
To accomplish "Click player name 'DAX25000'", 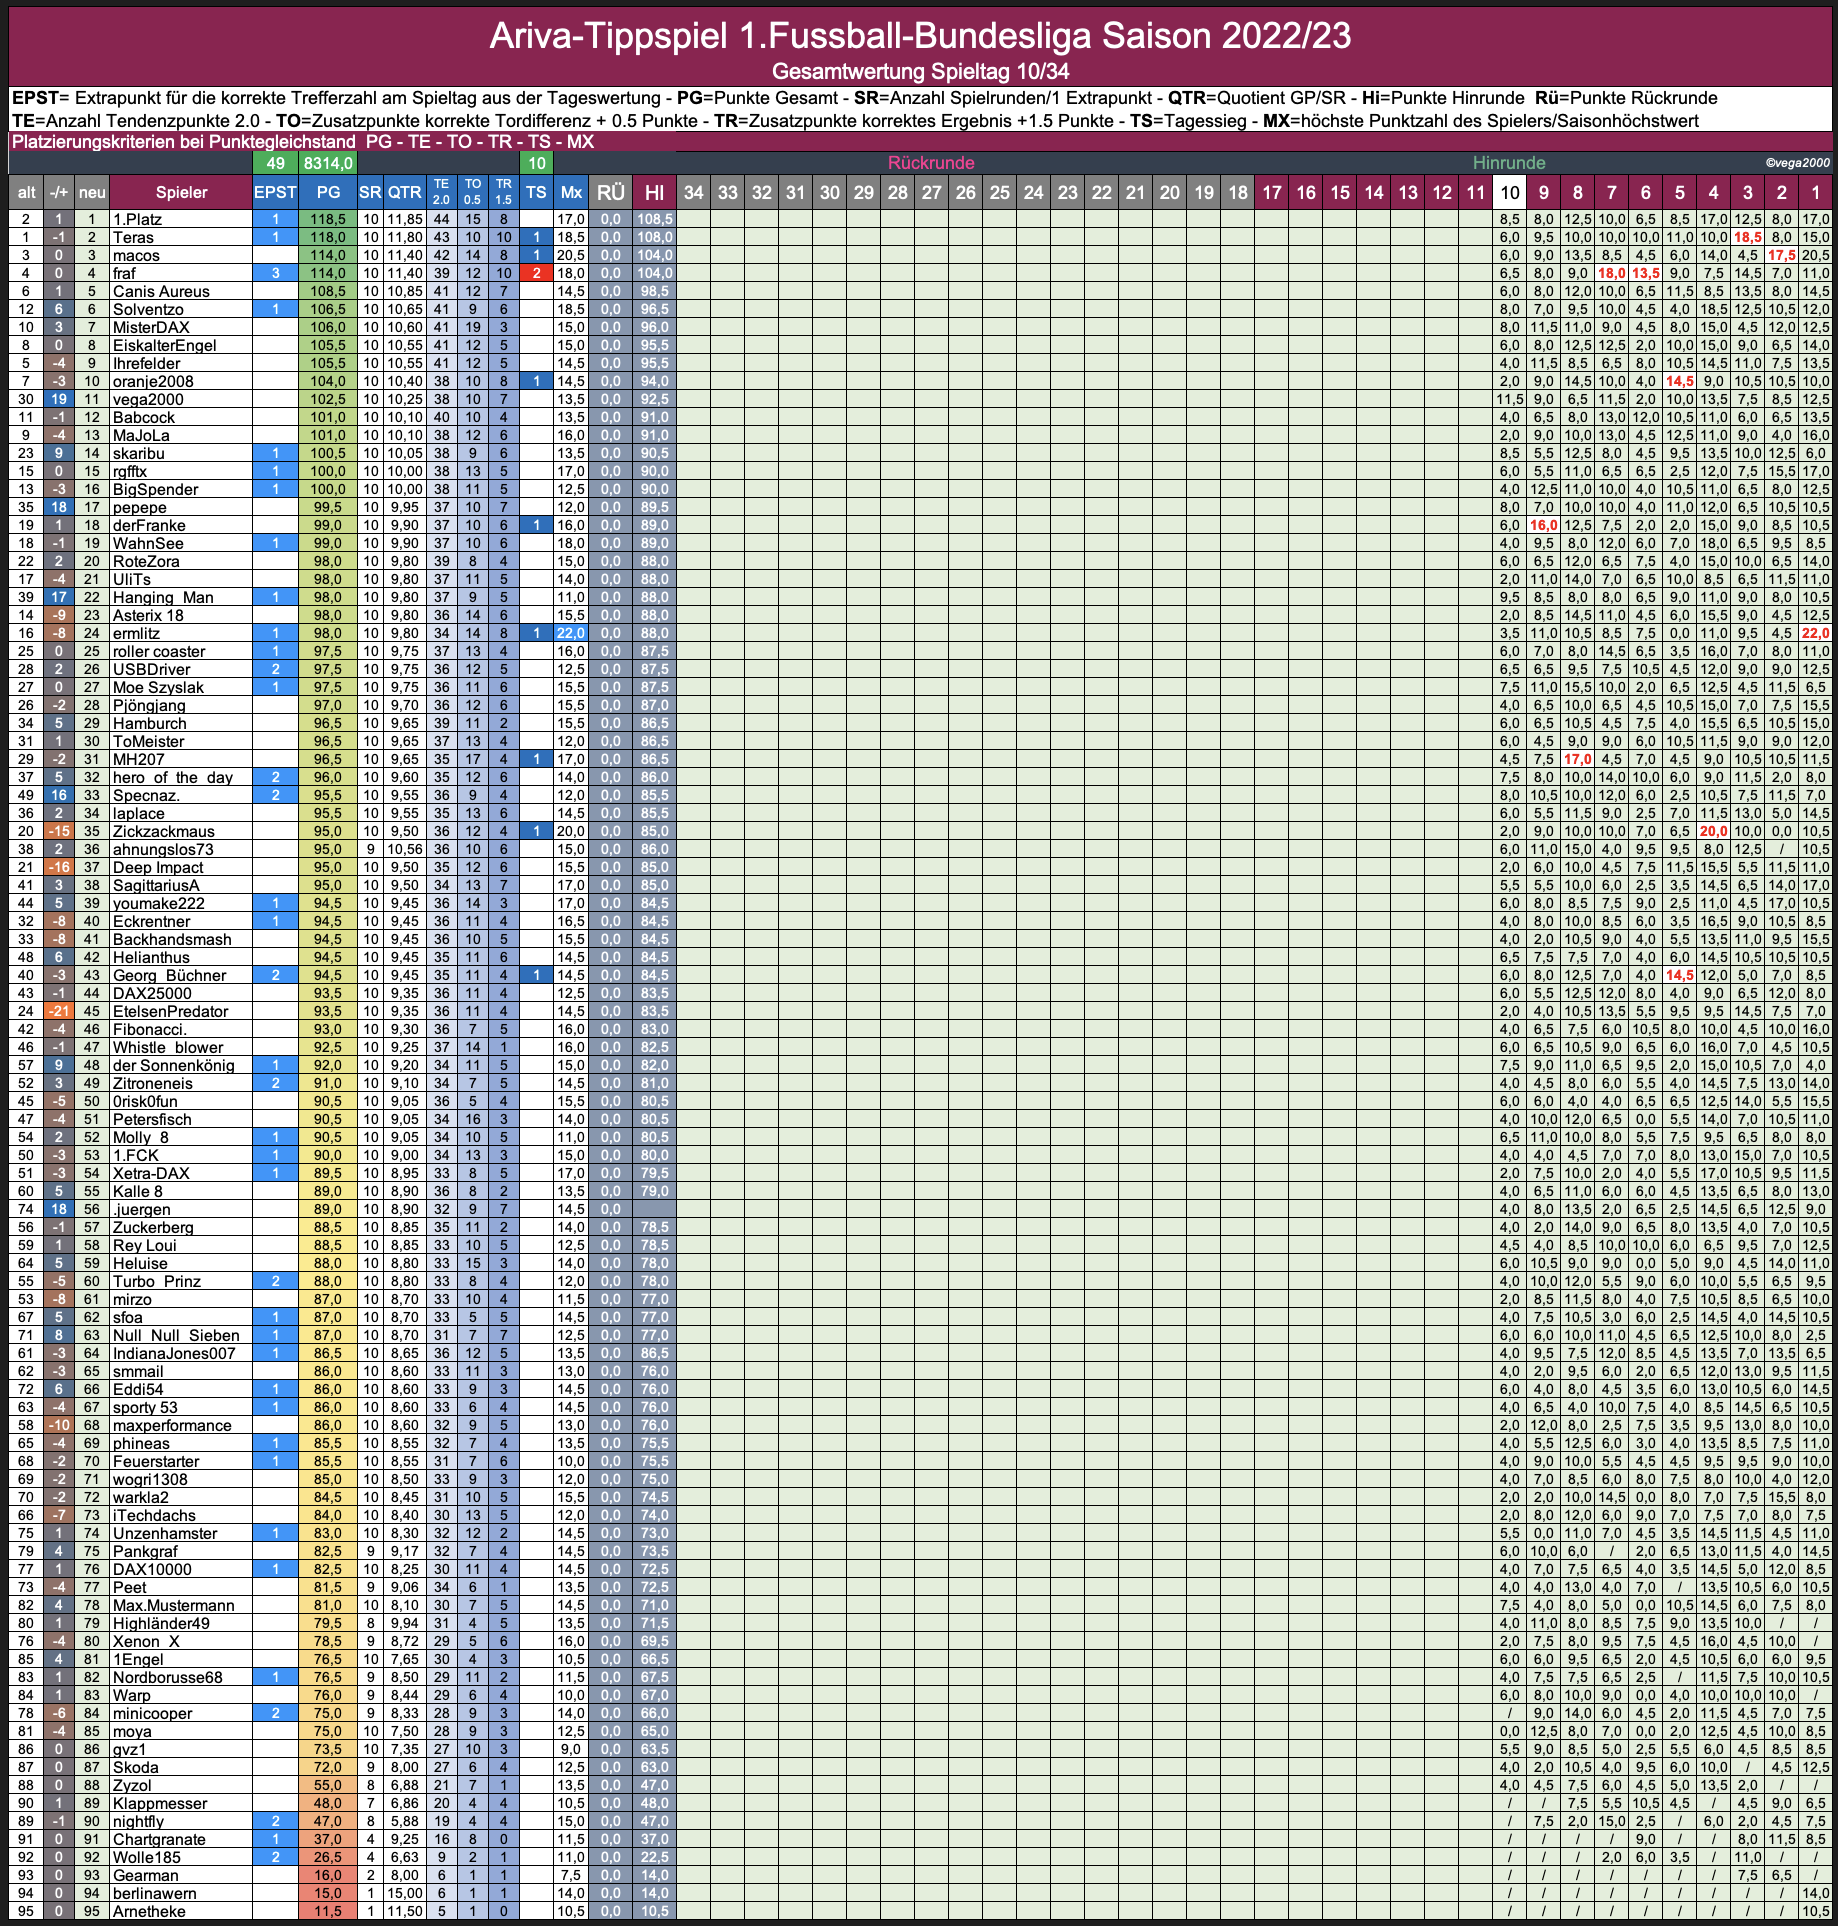I will [152, 993].
